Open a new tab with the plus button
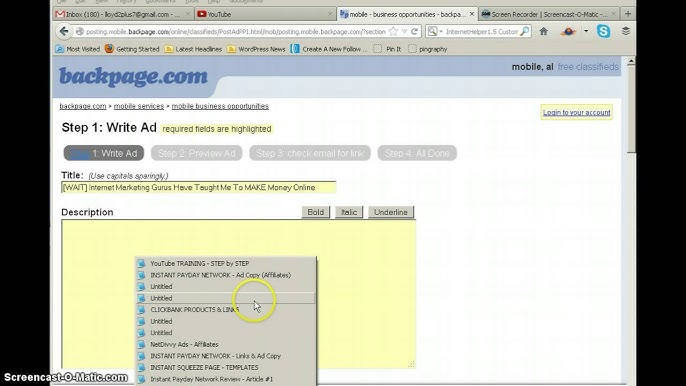Image resolution: width=686 pixels, height=386 pixels. tap(628, 14)
